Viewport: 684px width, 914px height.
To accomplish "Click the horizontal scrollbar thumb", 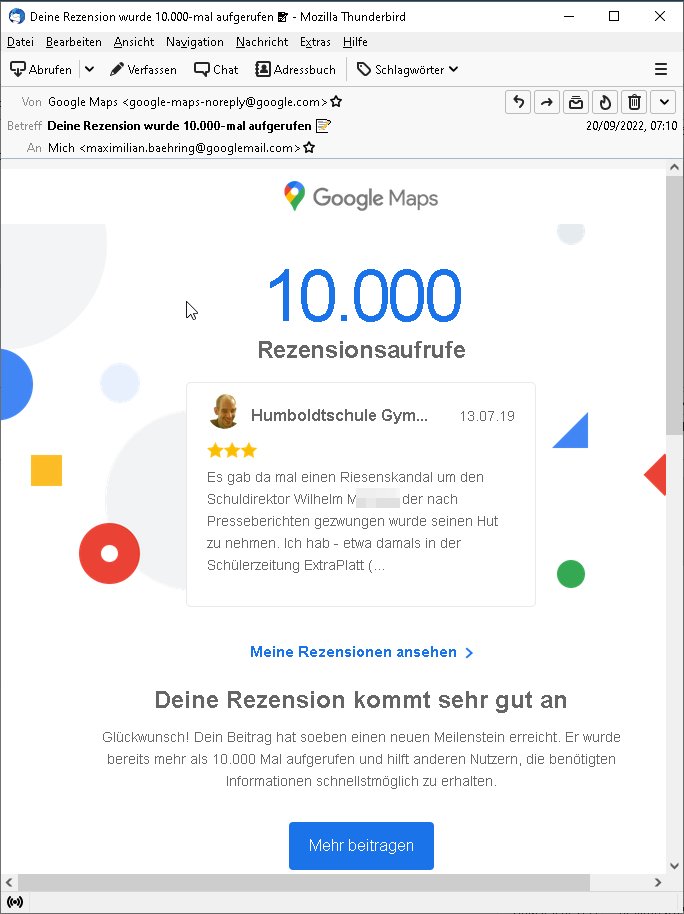I will coord(304,883).
